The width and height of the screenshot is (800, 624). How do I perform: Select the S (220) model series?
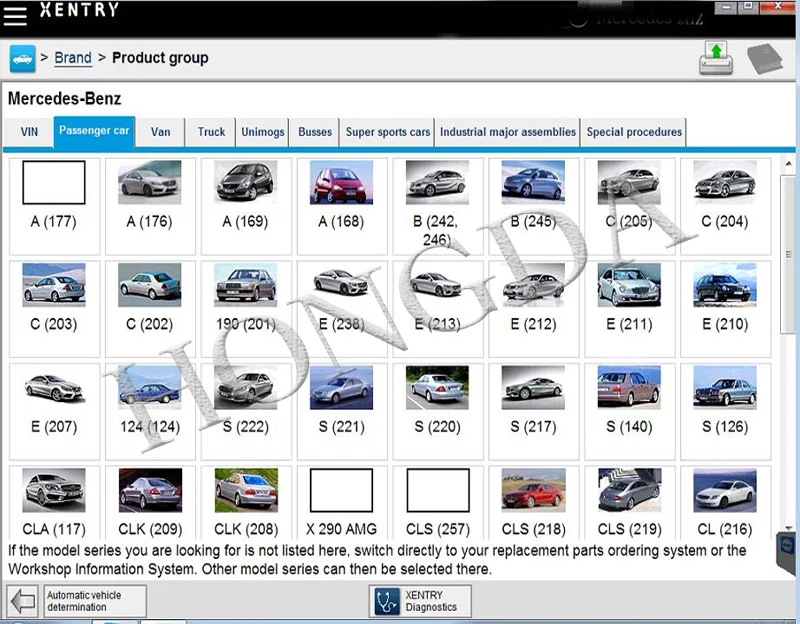click(438, 411)
